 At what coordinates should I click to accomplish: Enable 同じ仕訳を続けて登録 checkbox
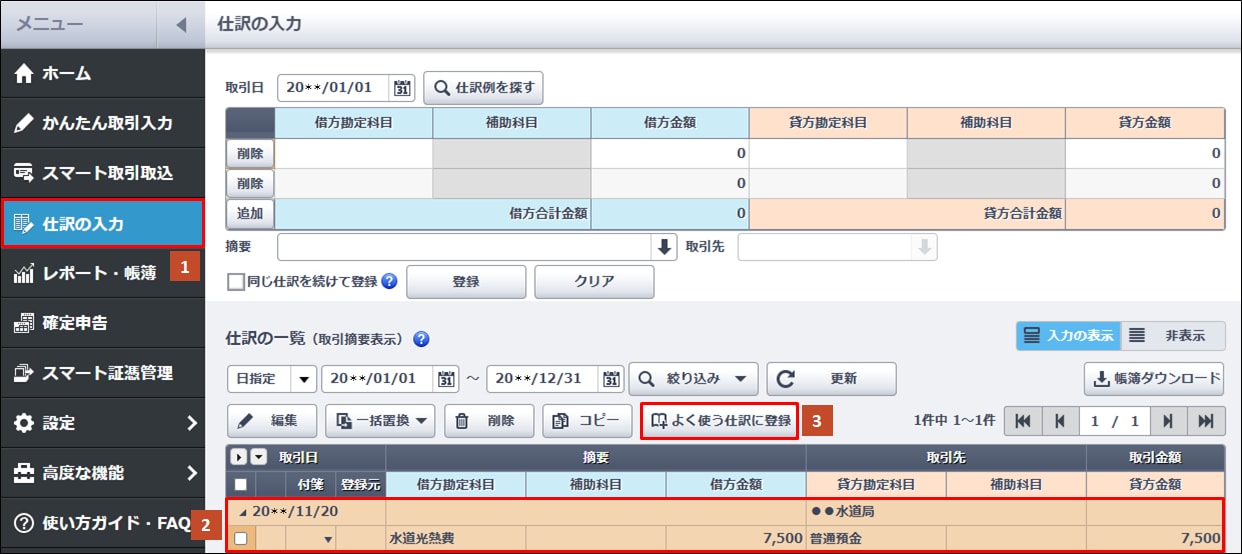tap(236, 282)
